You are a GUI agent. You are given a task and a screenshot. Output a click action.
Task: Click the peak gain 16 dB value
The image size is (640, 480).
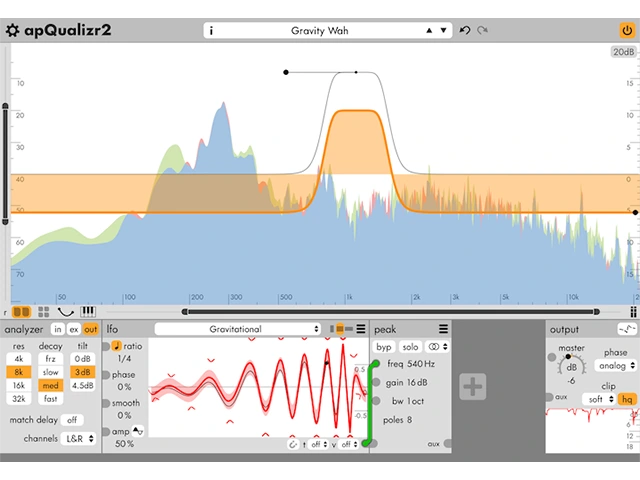(417, 383)
